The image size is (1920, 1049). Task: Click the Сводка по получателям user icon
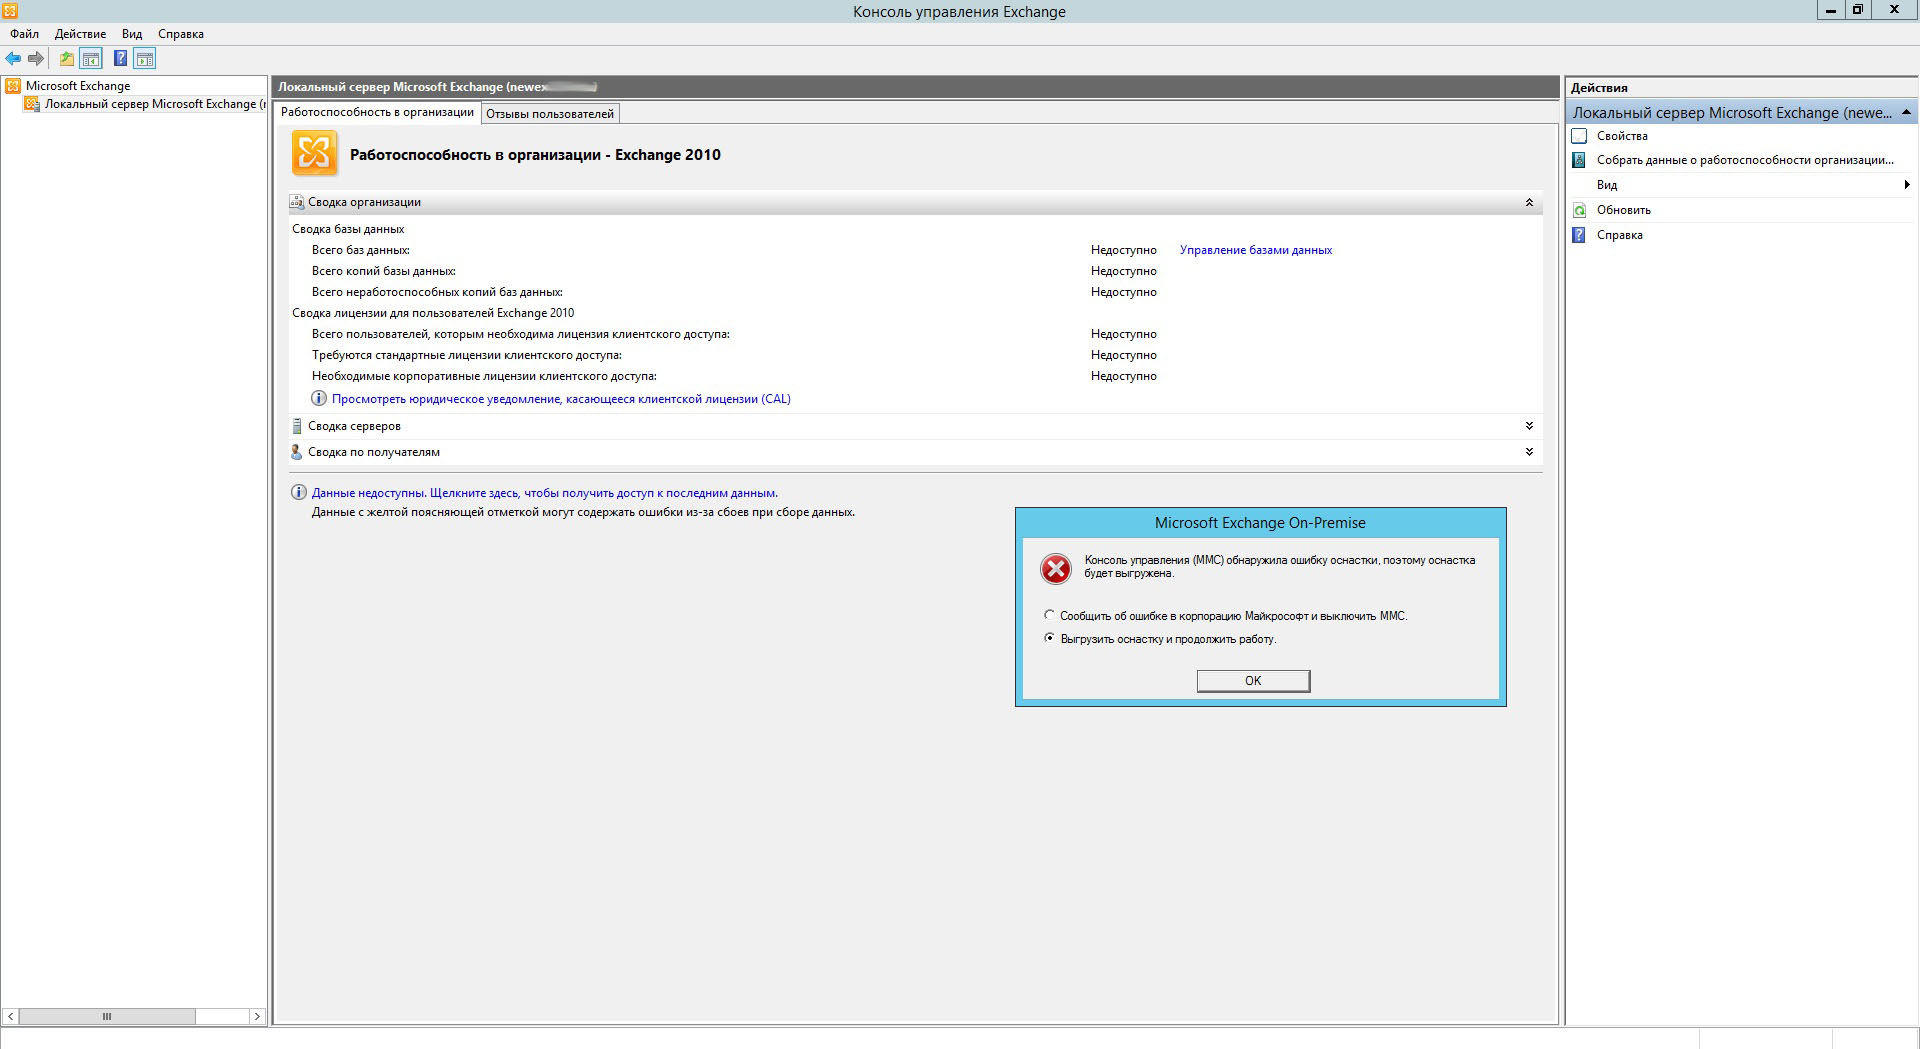(297, 452)
